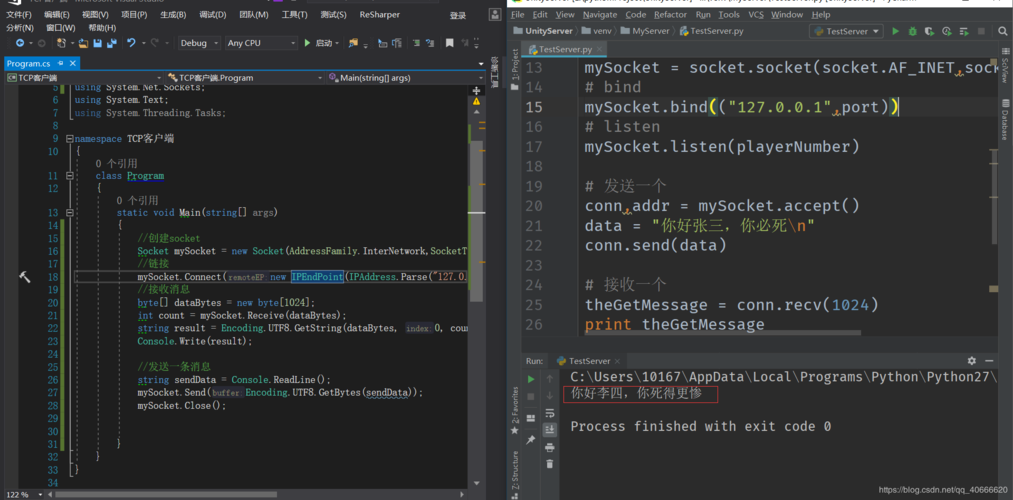Click the open file folder icon in Visual Studio

(83, 43)
